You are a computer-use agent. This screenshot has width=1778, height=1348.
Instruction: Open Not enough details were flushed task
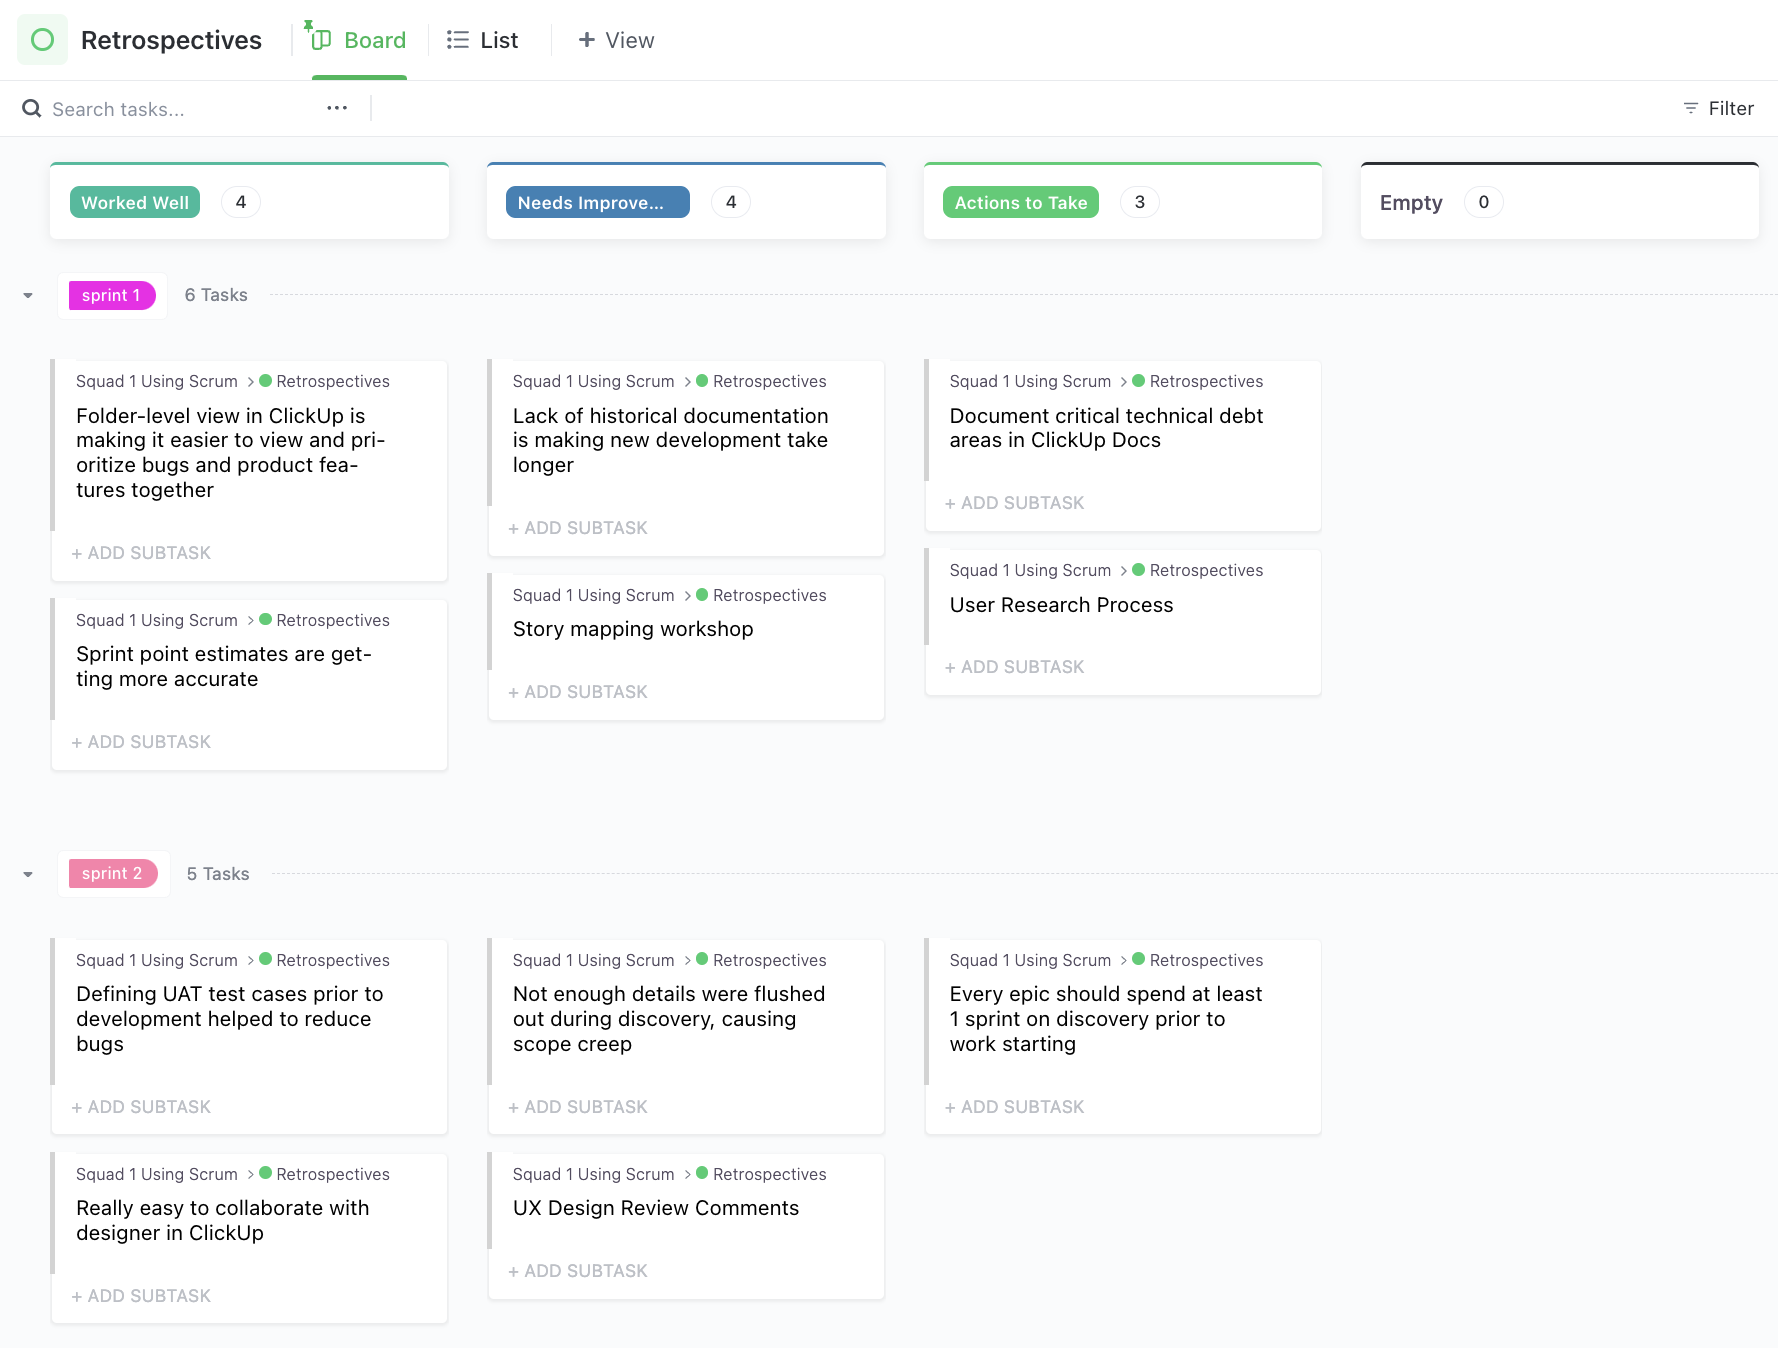pos(669,1019)
